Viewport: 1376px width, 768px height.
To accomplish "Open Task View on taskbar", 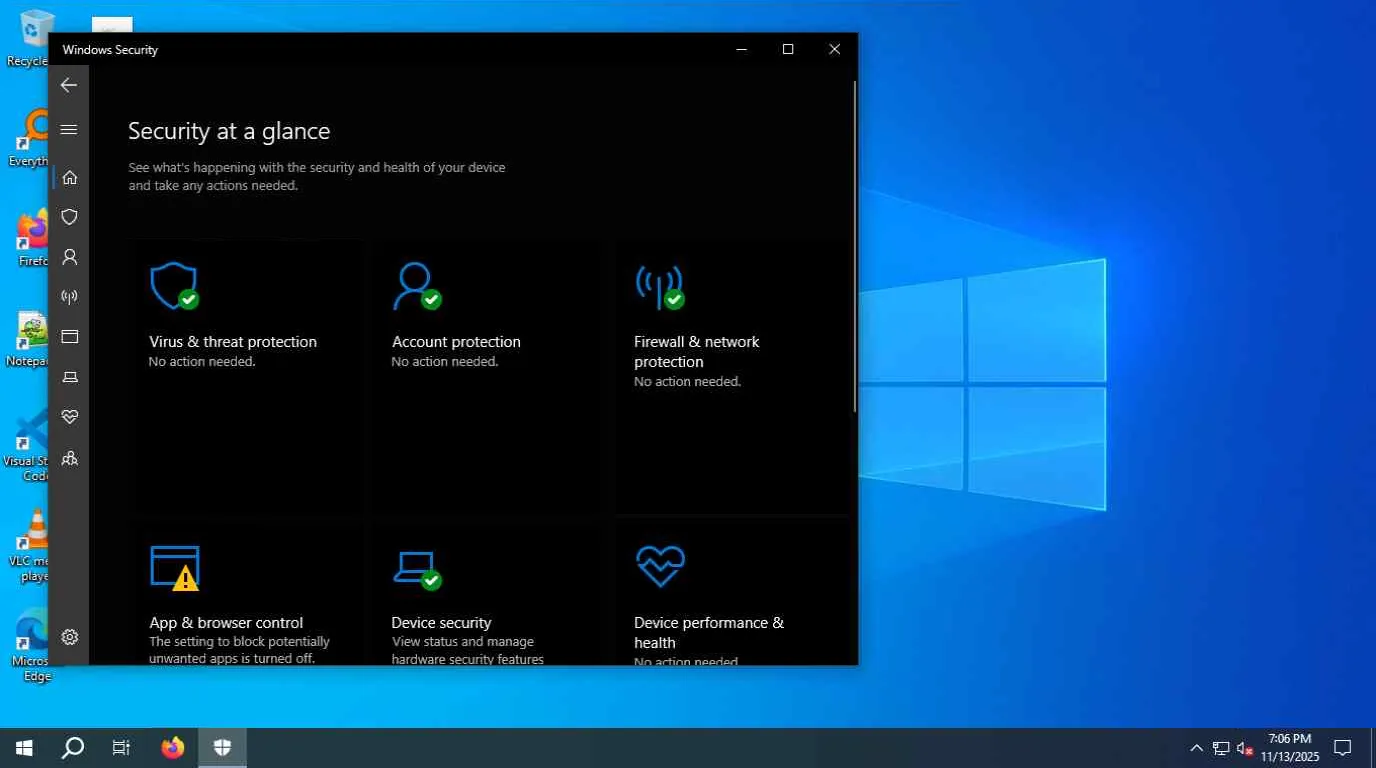I will tap(121, 748).
